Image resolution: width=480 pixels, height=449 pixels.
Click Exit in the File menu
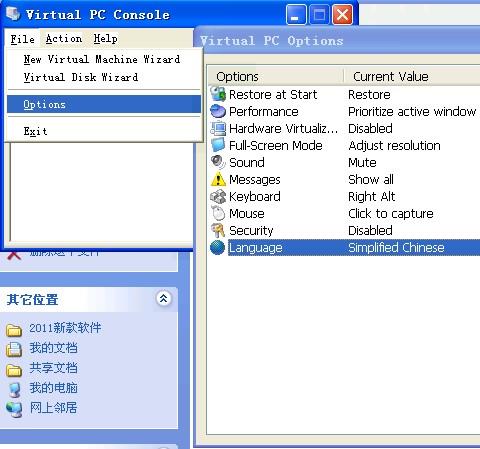click(x=35, y=131)
